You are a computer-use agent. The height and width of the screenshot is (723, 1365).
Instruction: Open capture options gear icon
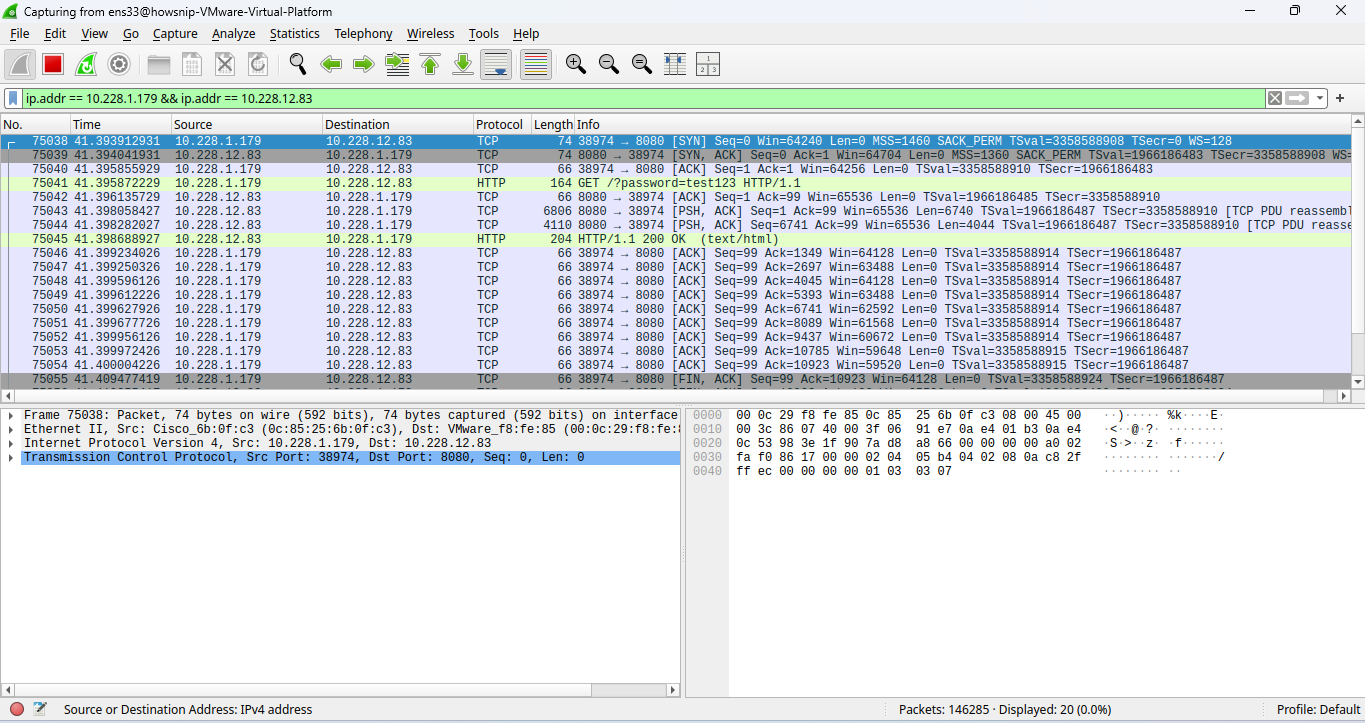119,64
